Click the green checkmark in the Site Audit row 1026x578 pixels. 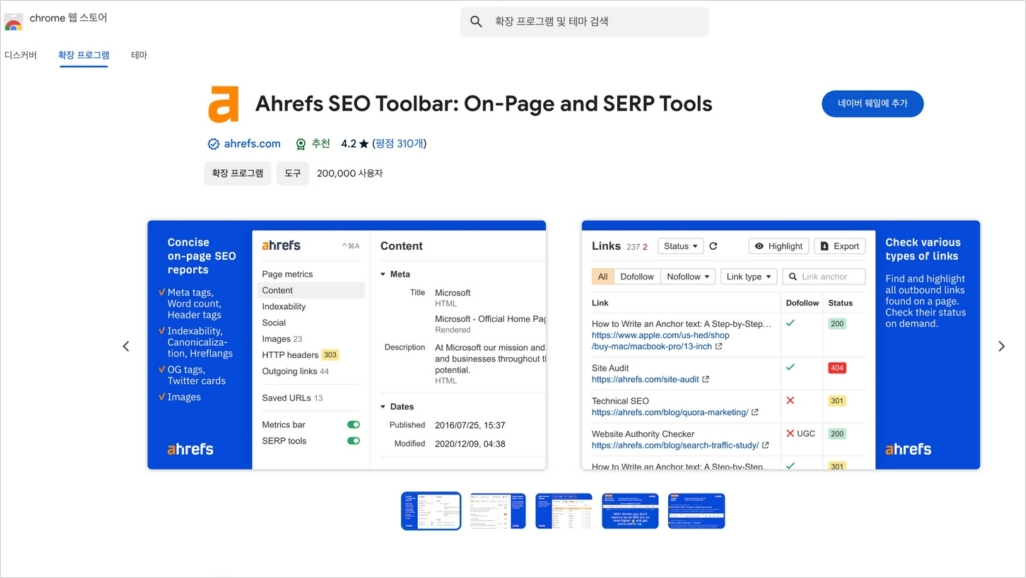pos(790,367)
